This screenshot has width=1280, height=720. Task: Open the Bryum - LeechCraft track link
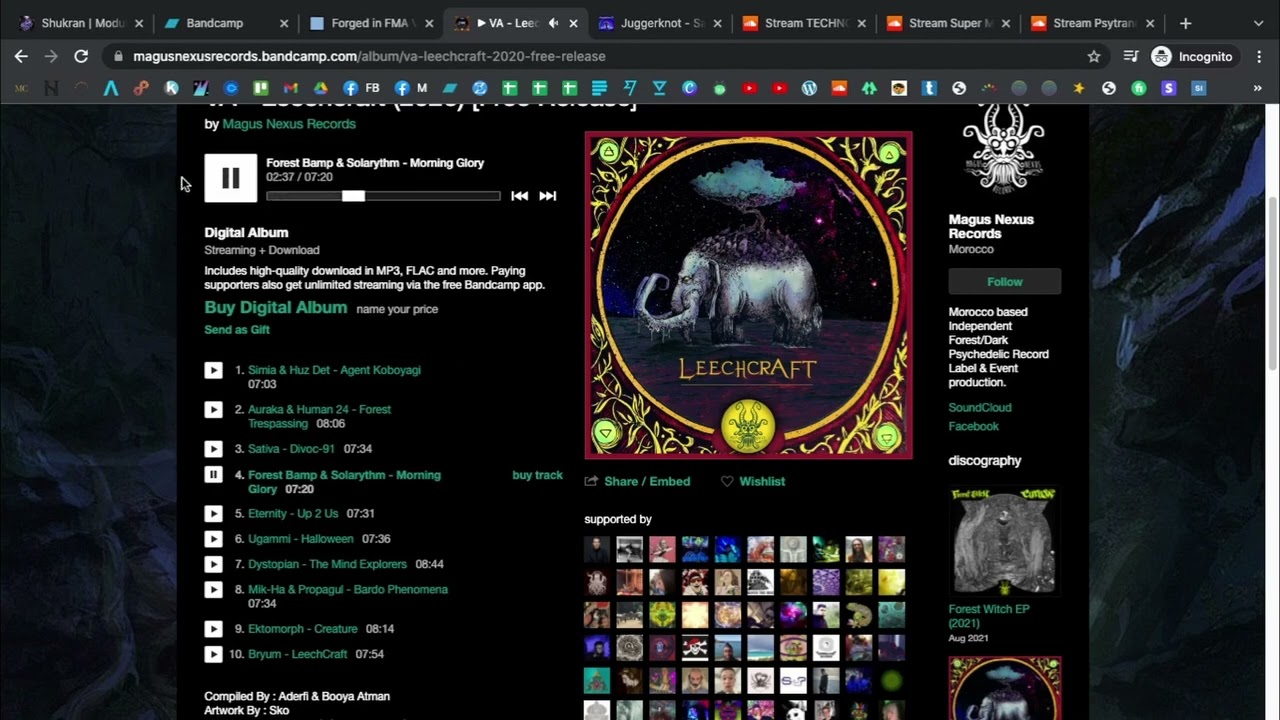298,654
